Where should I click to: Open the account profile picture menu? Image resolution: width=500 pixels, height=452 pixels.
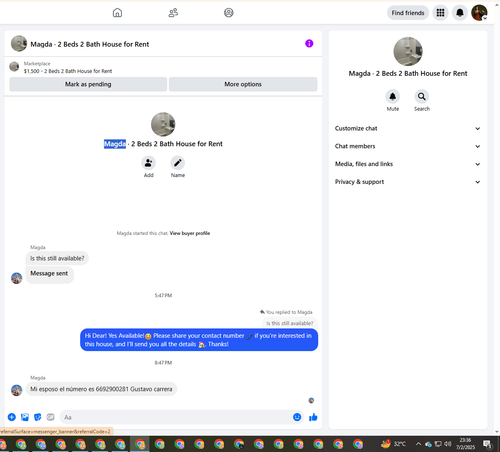[479, 13]
